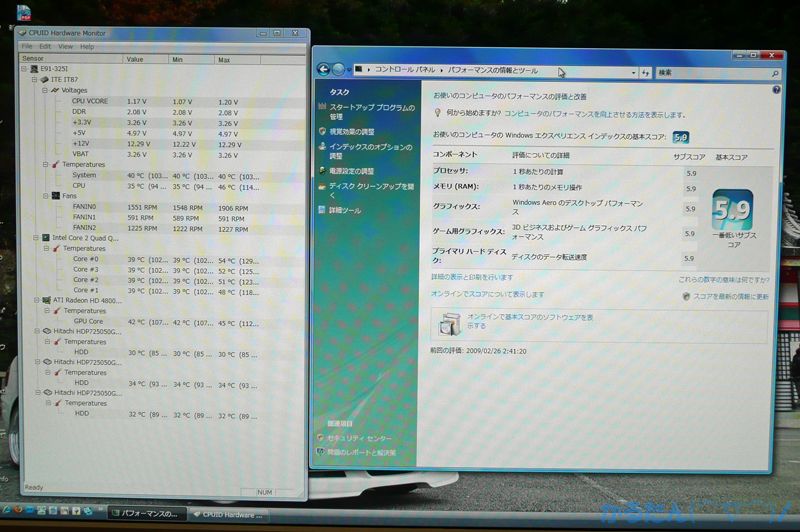Open the Help menu in Hardware Monitor
Image resolution: width=800 pixels, height=532 pixels.
coord(87,46)
